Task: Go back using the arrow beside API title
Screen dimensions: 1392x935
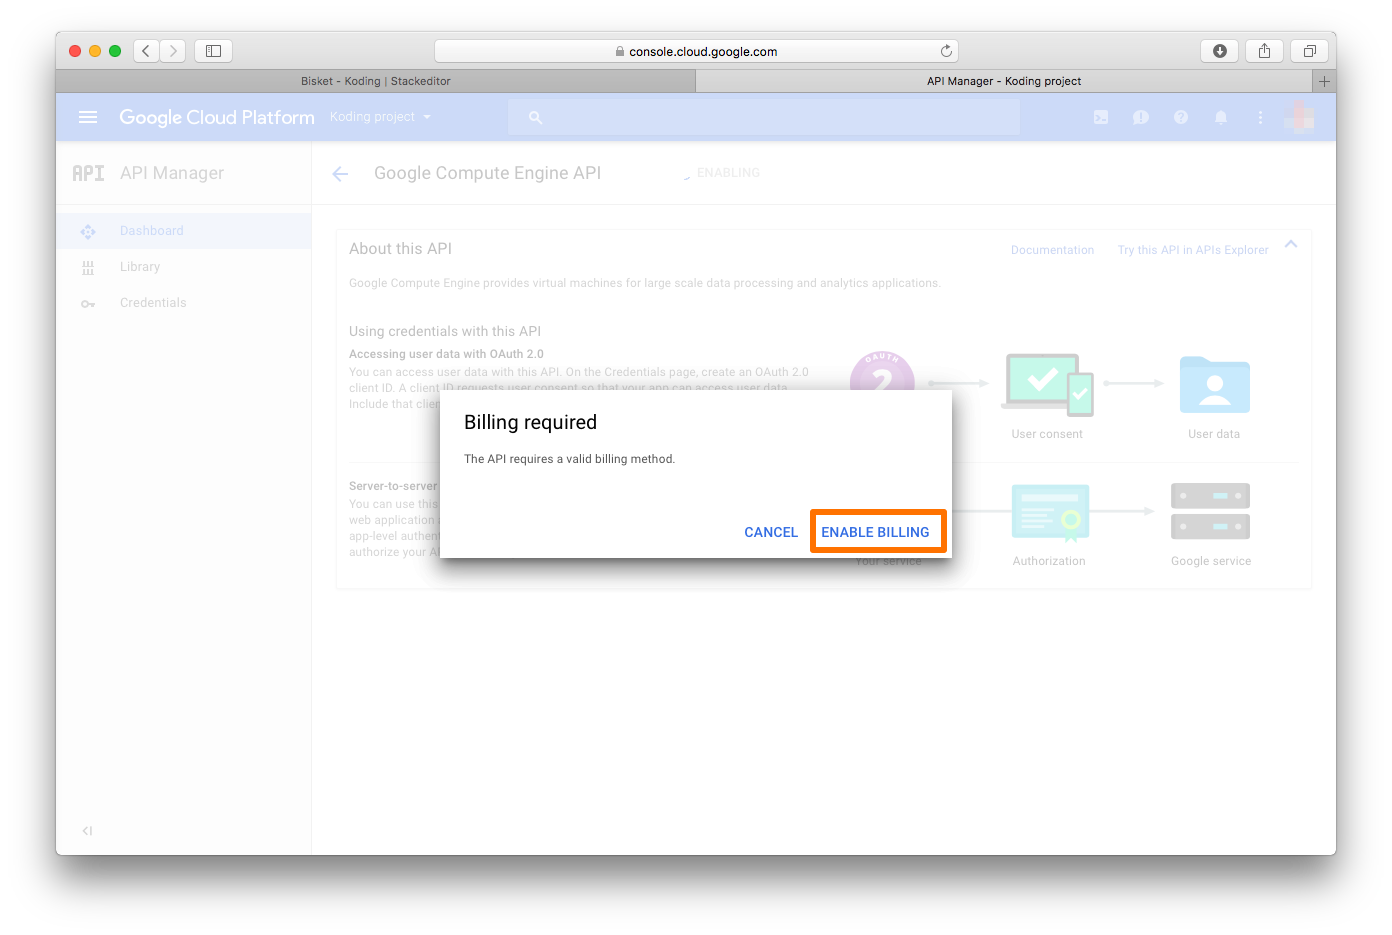Action: click(x=340, y=174)
